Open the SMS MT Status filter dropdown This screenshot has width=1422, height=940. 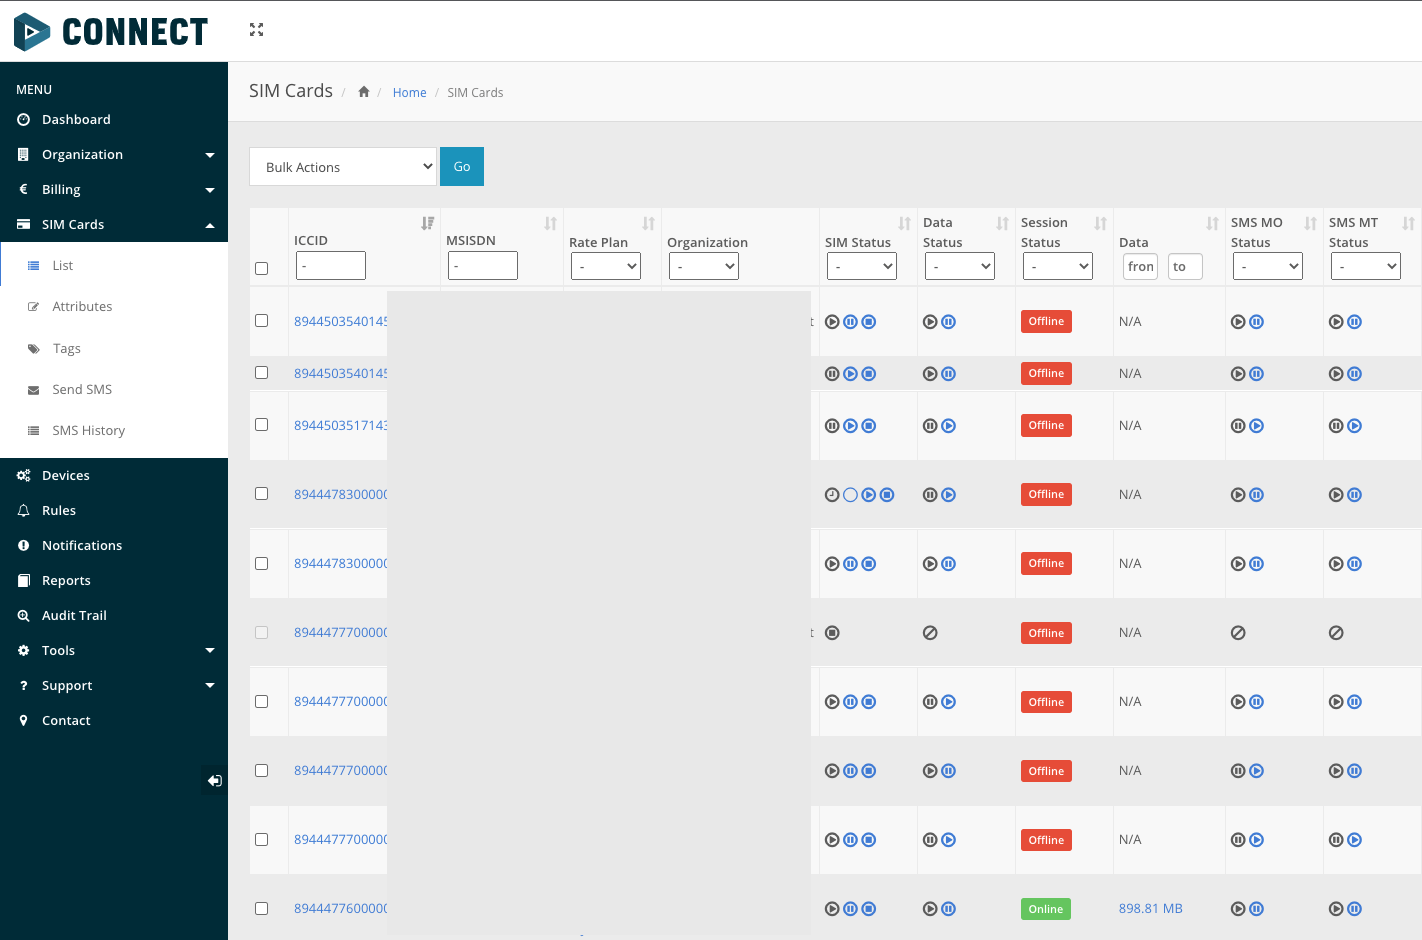(1366, 266)
